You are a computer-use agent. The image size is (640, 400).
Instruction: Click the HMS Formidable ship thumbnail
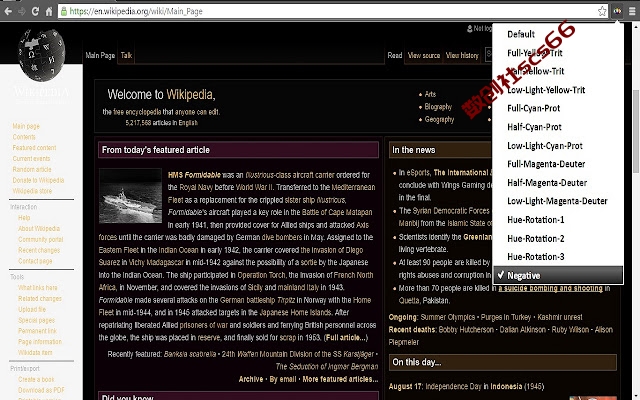pyautogui.click(x=131, y=196)
